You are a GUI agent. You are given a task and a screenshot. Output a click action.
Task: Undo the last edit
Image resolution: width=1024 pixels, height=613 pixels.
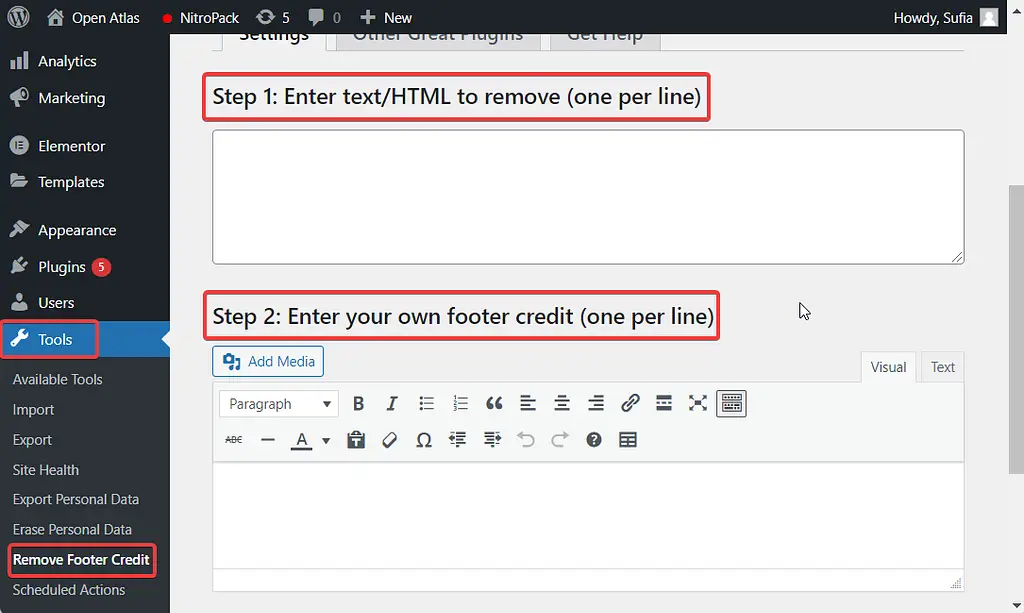coord(526,439)
